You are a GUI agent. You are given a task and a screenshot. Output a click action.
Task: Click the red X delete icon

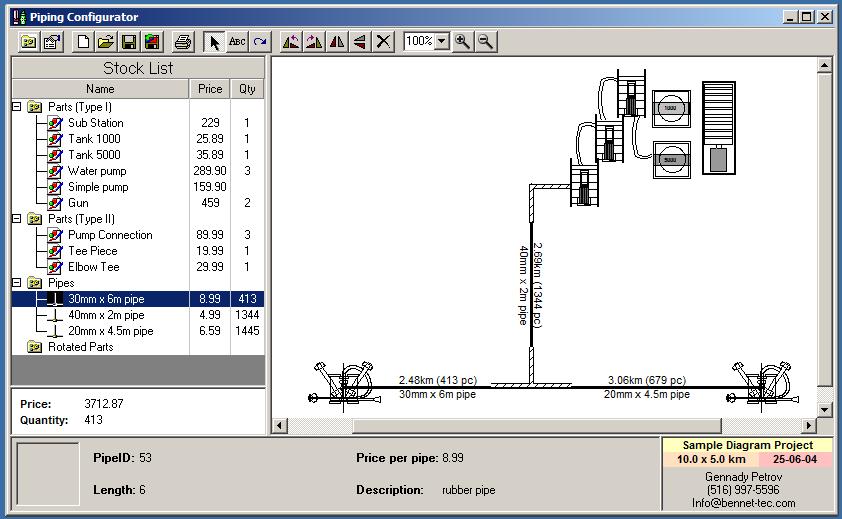pos(384,41)
